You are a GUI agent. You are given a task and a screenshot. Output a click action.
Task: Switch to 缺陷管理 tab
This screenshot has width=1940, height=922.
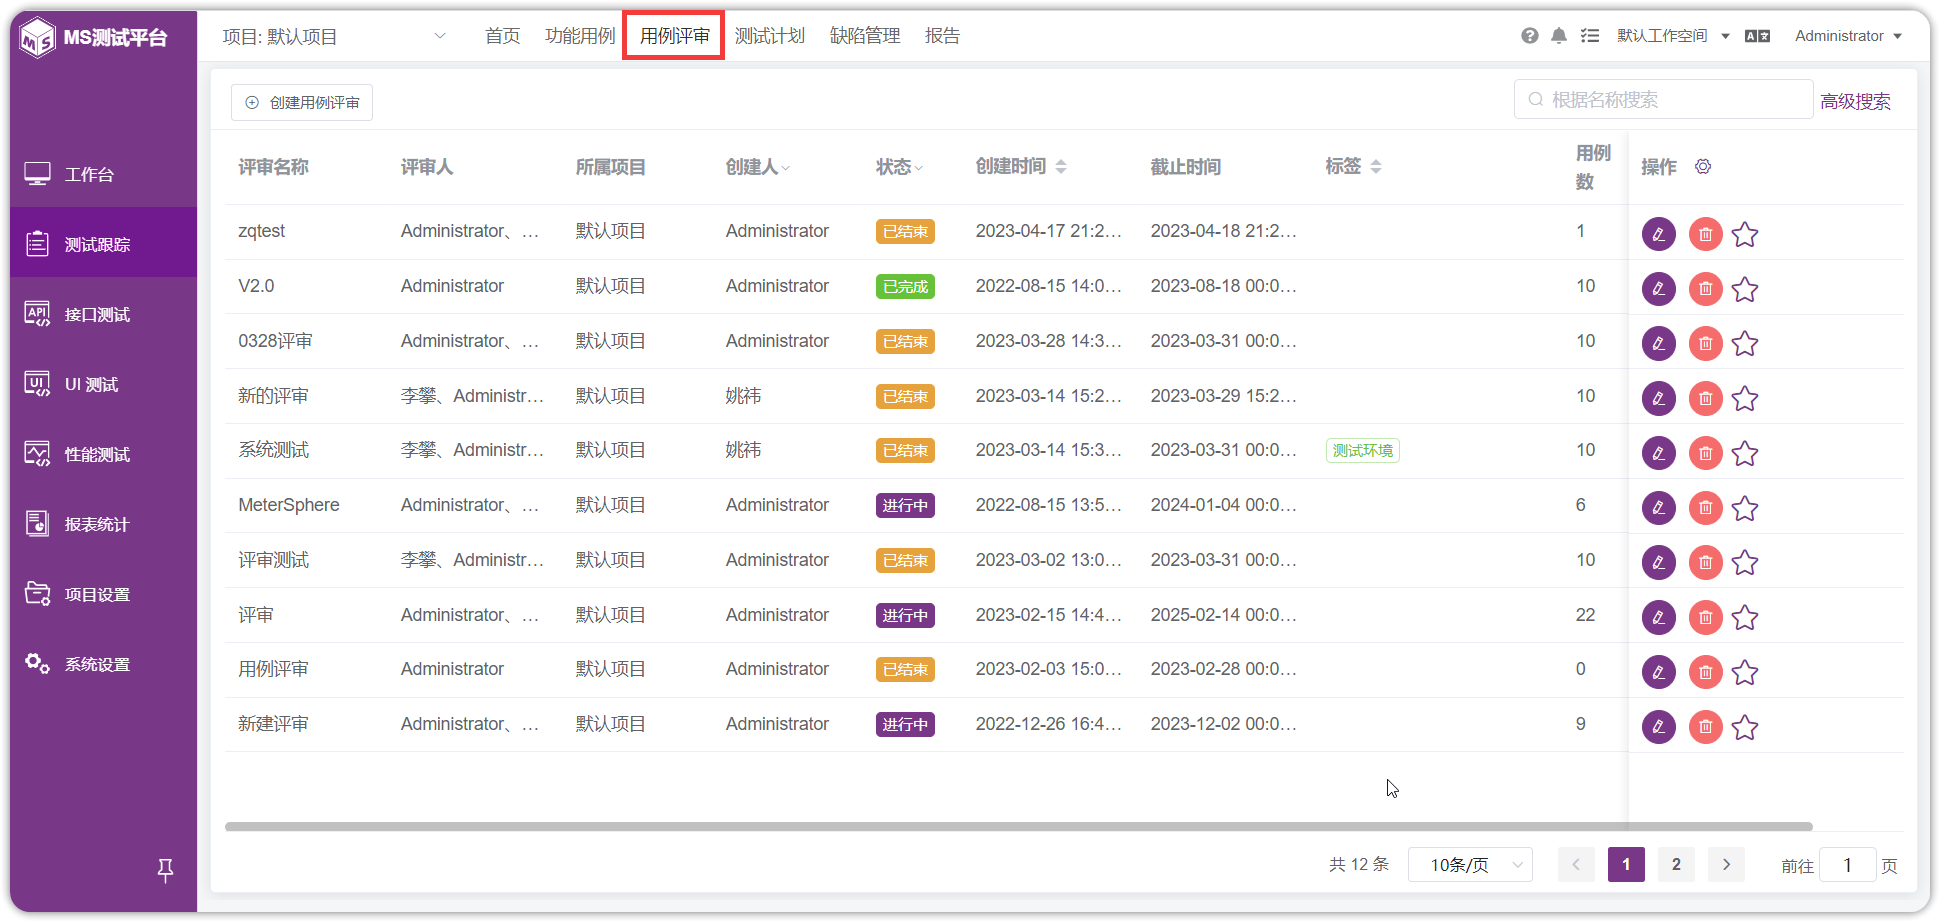pos(865,36)
